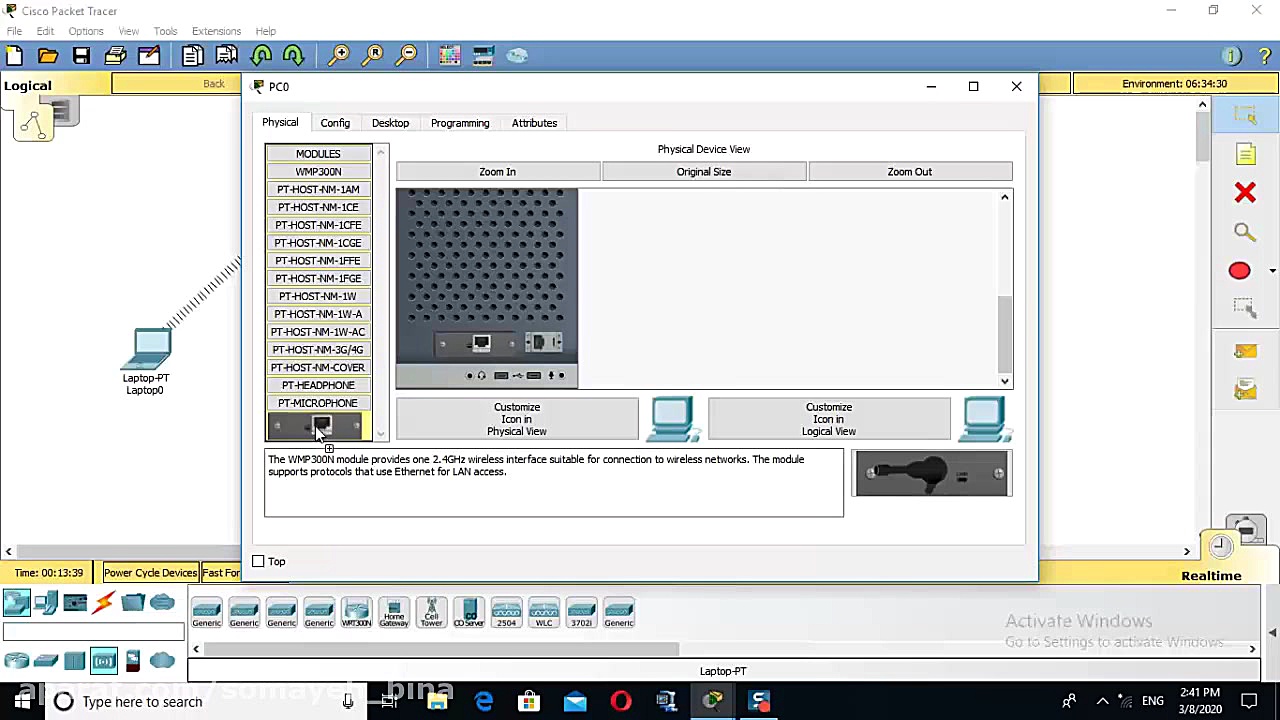Click the Save file icon in toolbar

[81, 56]
